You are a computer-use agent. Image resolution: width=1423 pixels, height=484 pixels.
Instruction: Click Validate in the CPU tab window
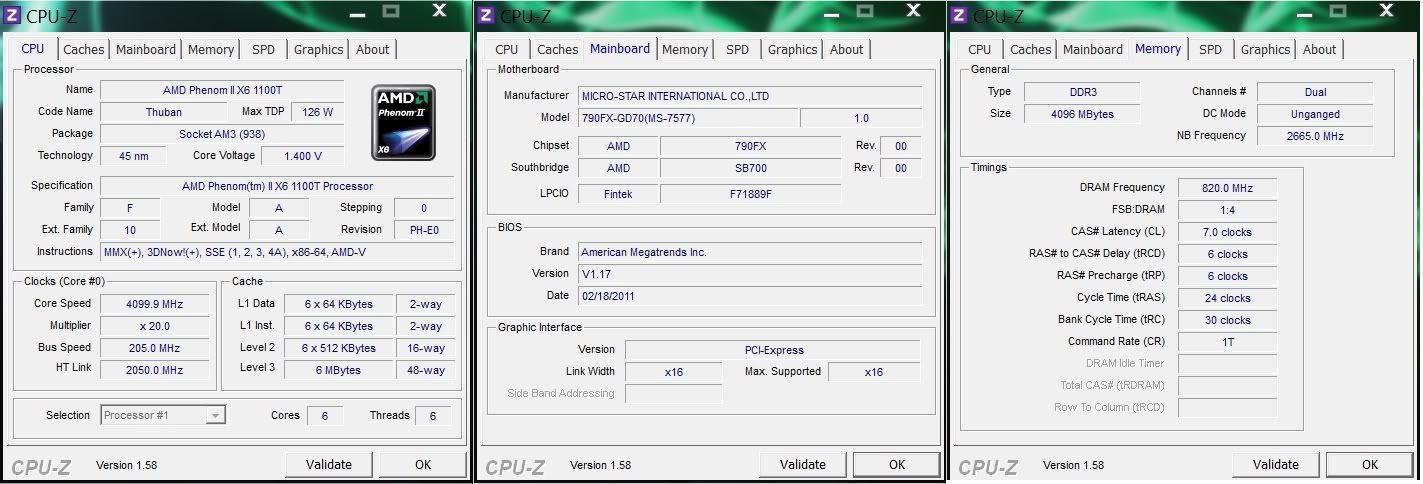(x=329, y=464)
